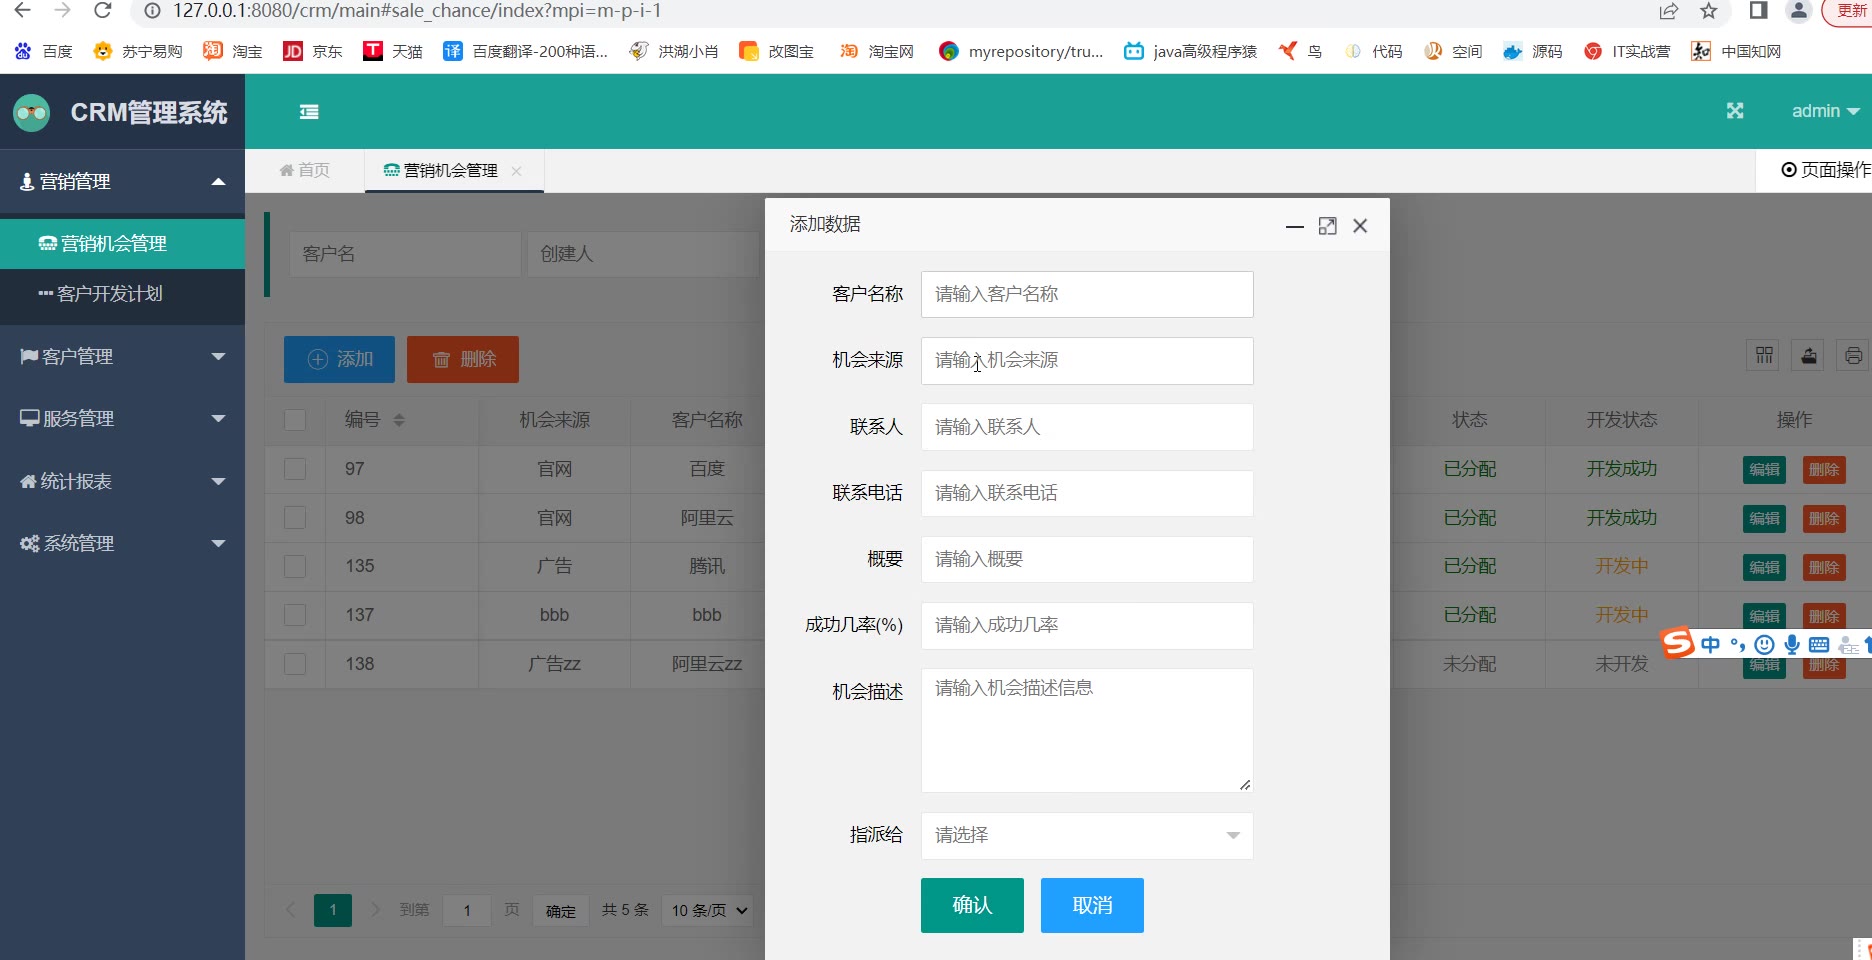Click the print table icon
Screen dimensions: 1872x960
(x=1853, y=356)
